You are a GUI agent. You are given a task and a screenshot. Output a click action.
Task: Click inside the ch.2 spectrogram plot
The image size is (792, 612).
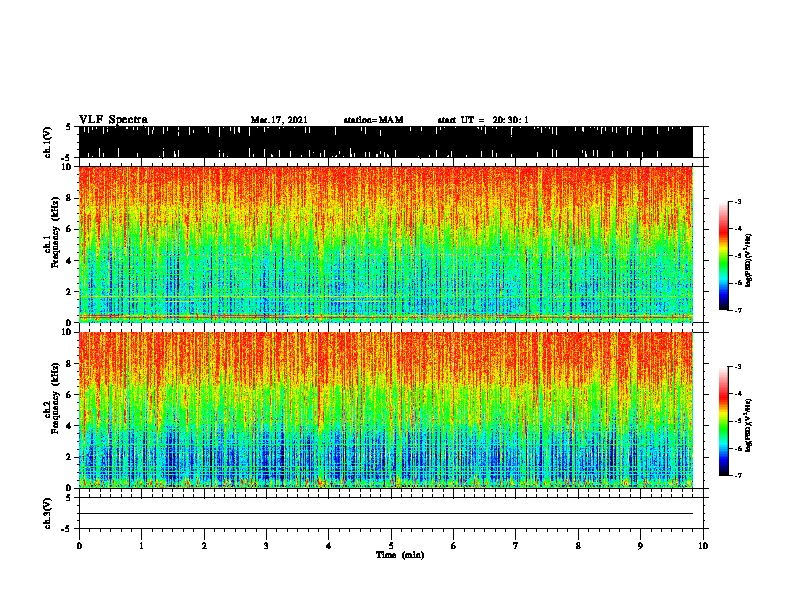(385, 410)
